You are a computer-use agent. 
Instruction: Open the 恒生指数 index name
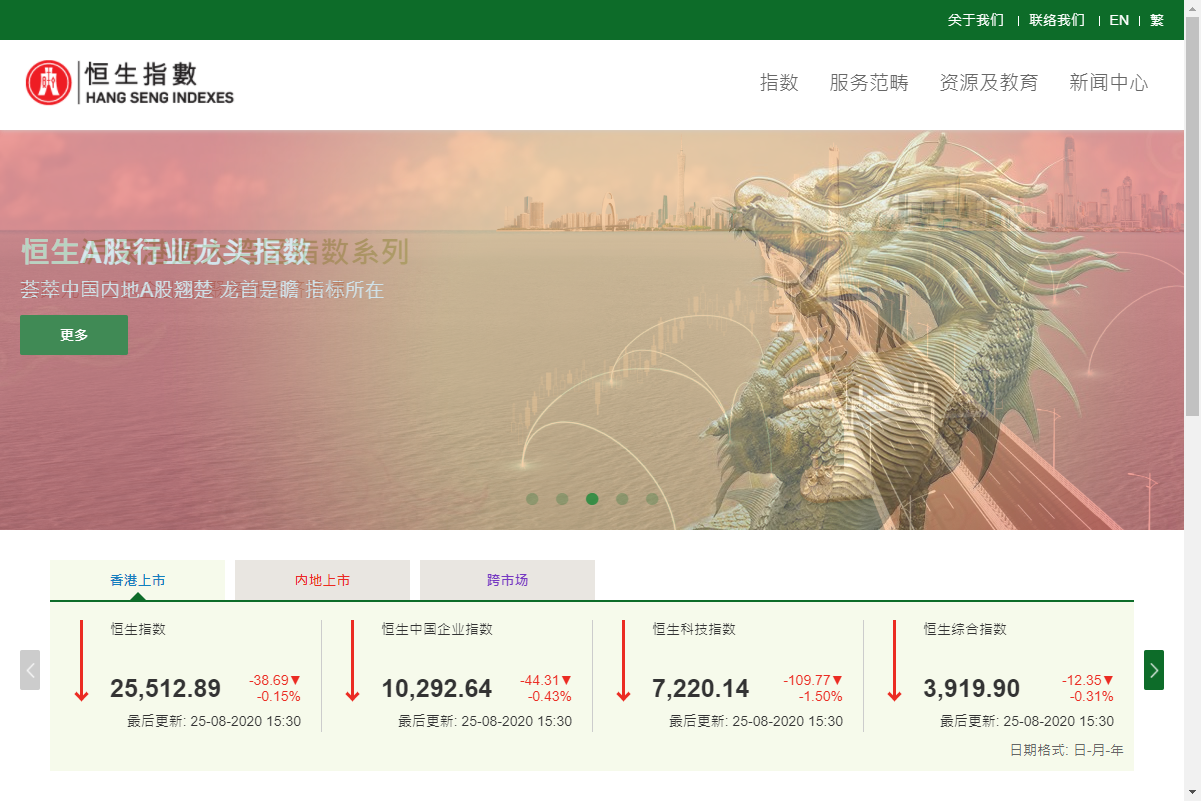138,629
